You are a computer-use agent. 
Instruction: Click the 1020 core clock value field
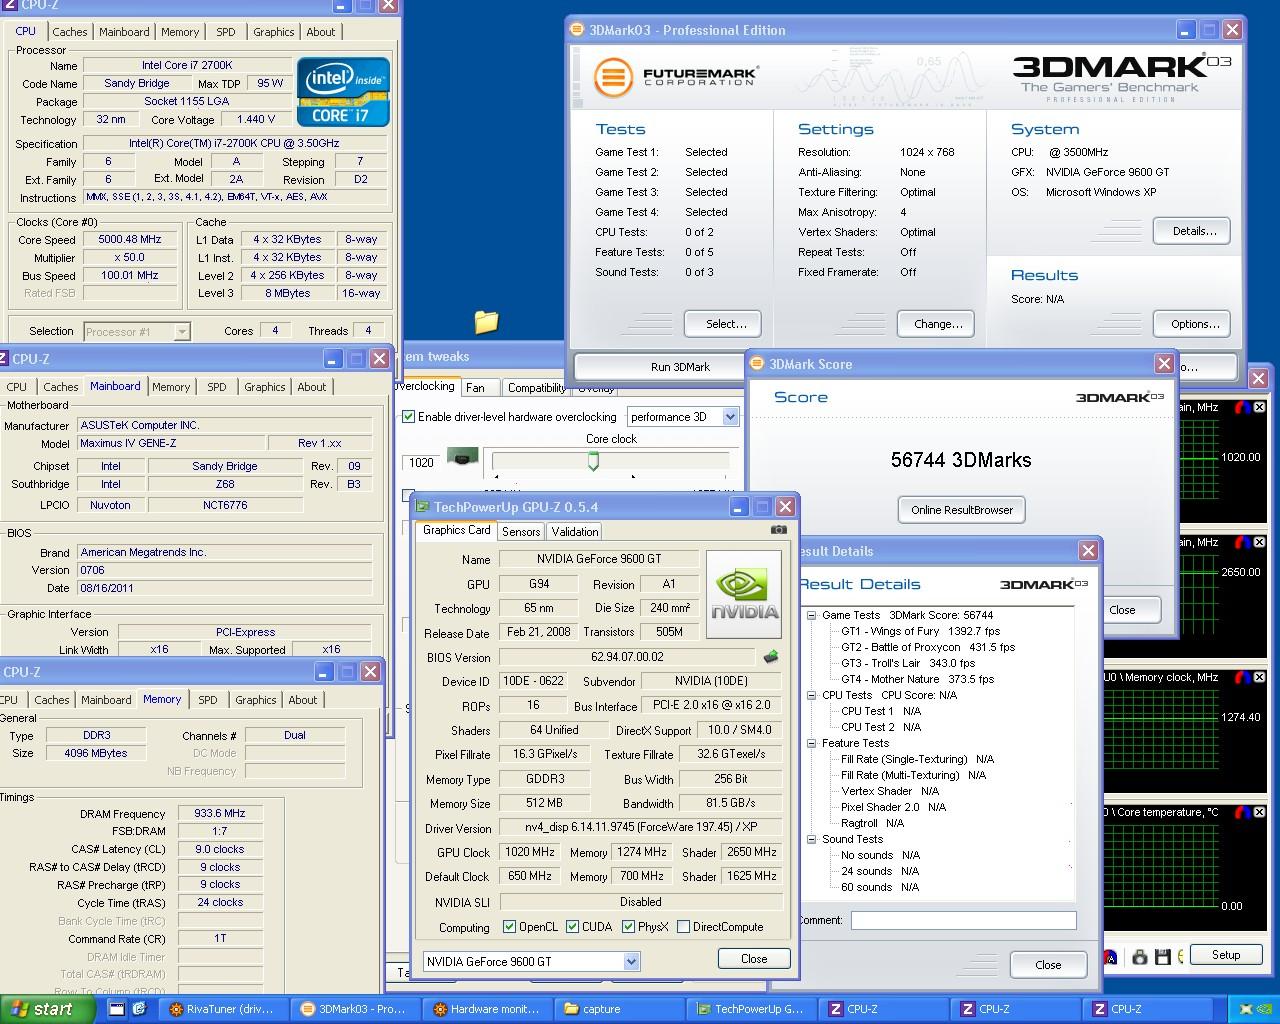[x=422, y=462]
